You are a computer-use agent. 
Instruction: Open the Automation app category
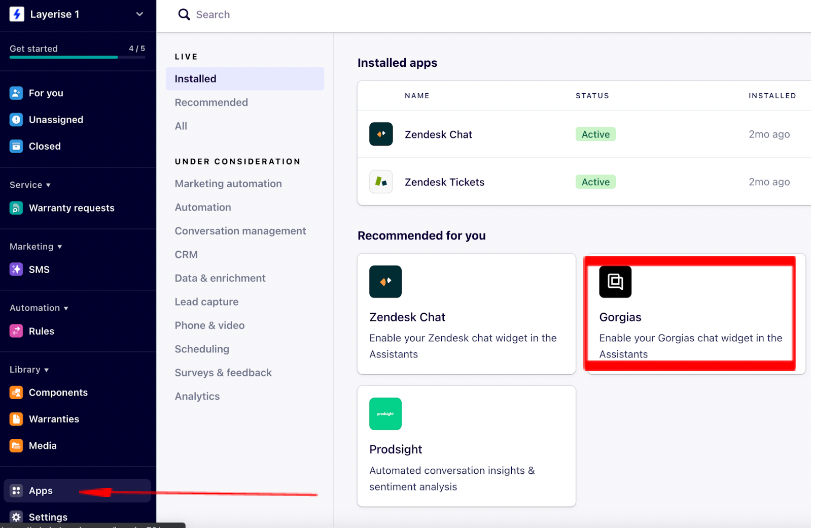click(x=203, y=207)
